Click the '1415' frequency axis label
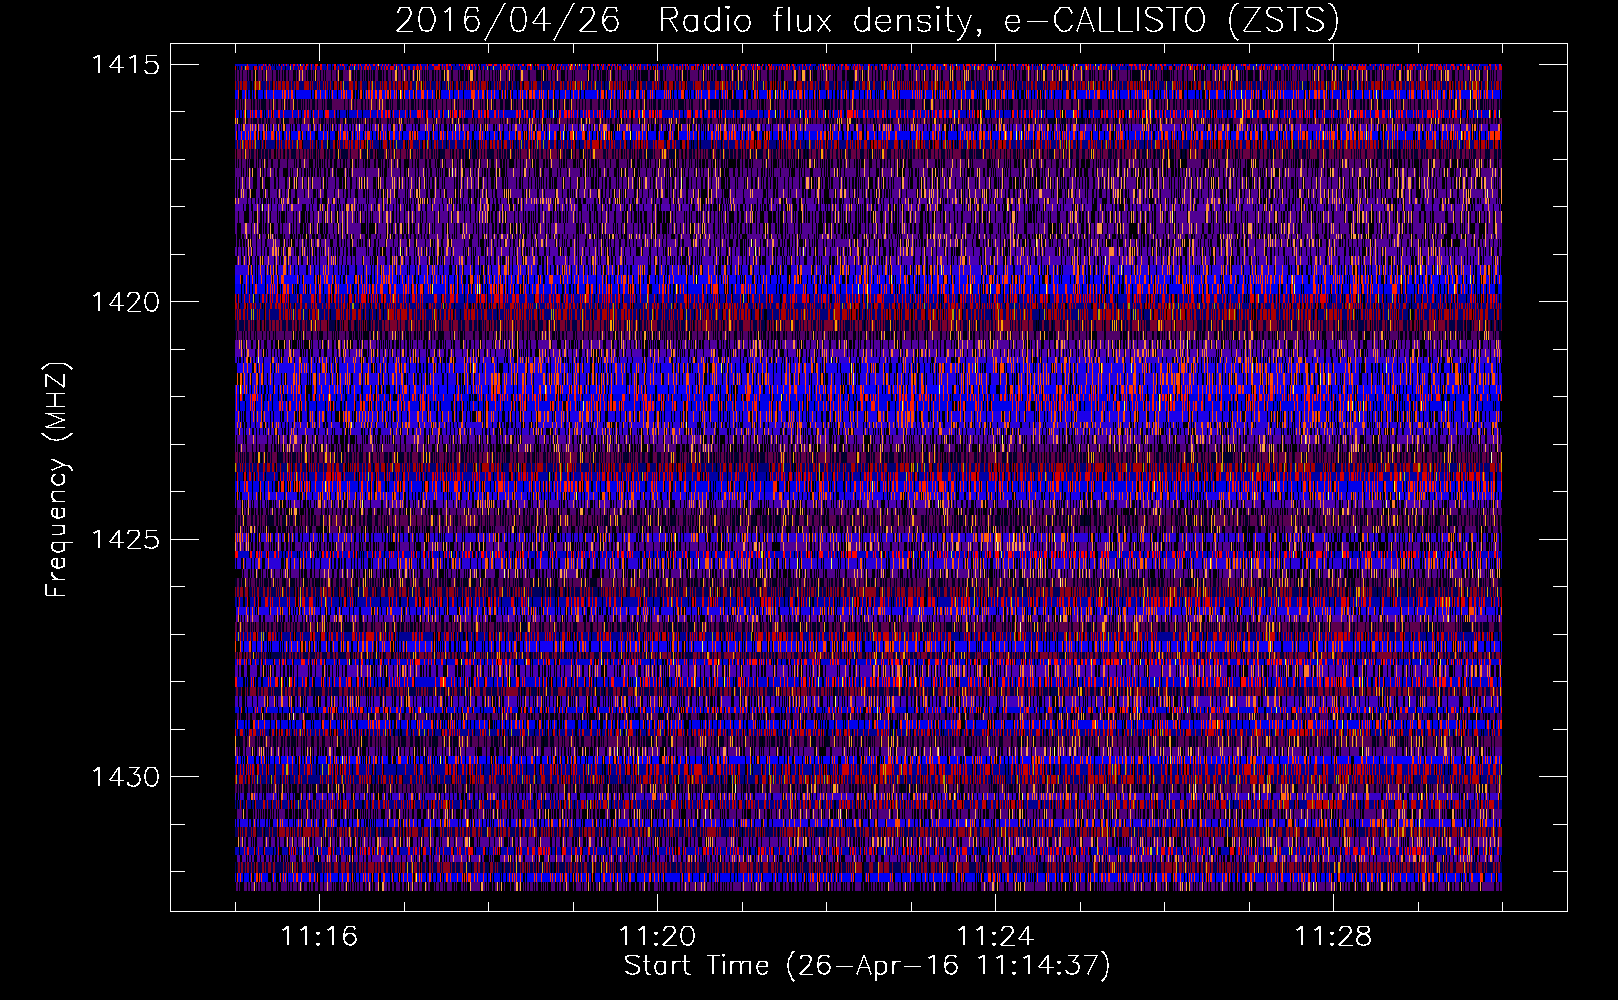Screen dimensions: 1618x1000 tap(125, 65)
